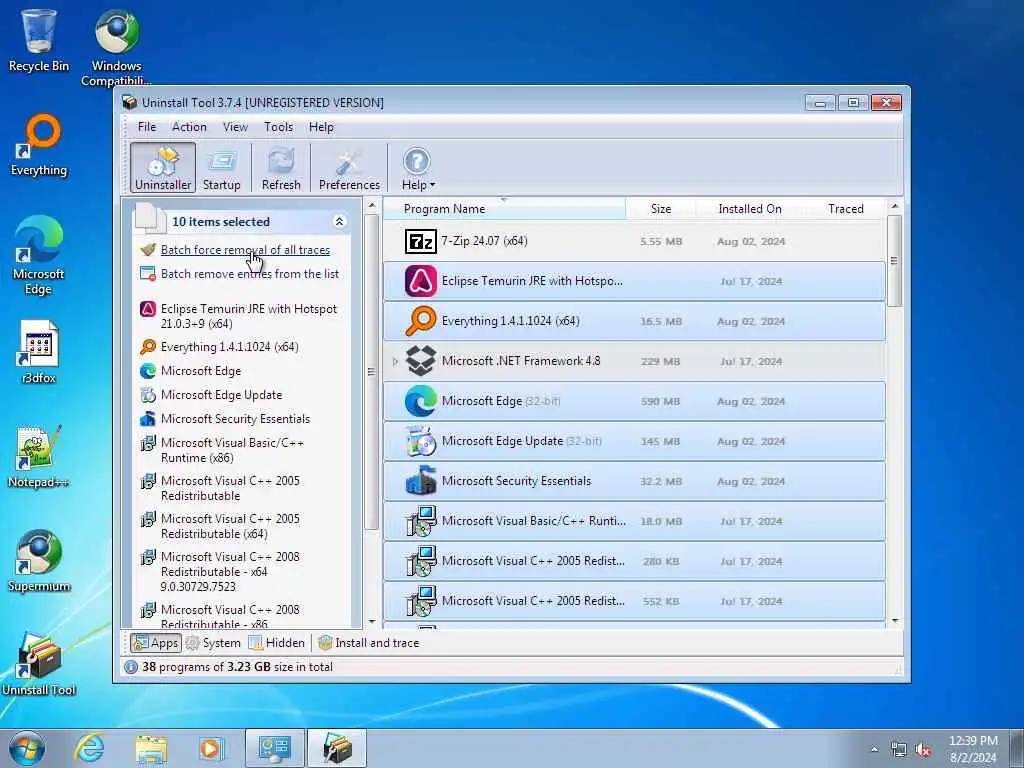Screen dimensions: 1024x768
Task: Click Visual C++ 2008 Redistributable x64 9.0.30729.7523 entry
Action: pos(230,571)
